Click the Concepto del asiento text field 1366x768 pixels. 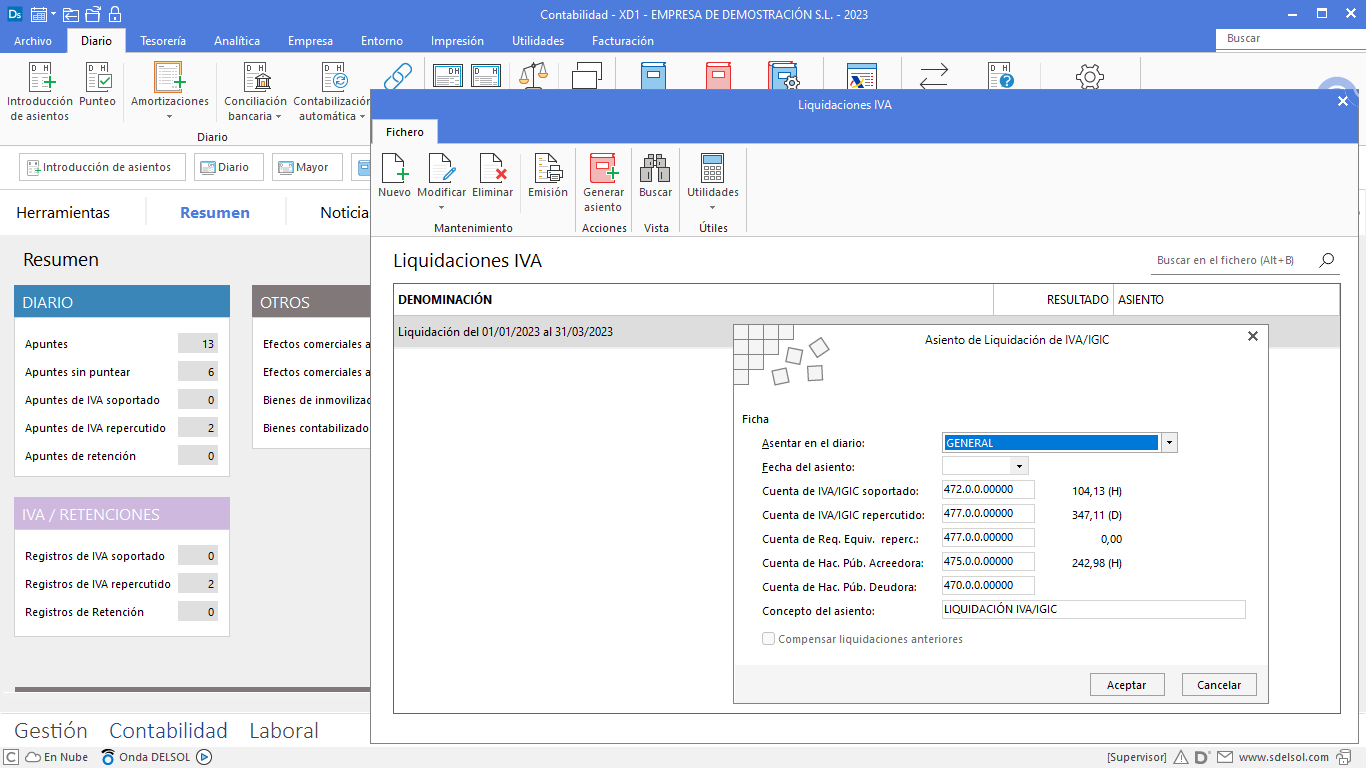pyautogui.click(x=1093, y=610)
